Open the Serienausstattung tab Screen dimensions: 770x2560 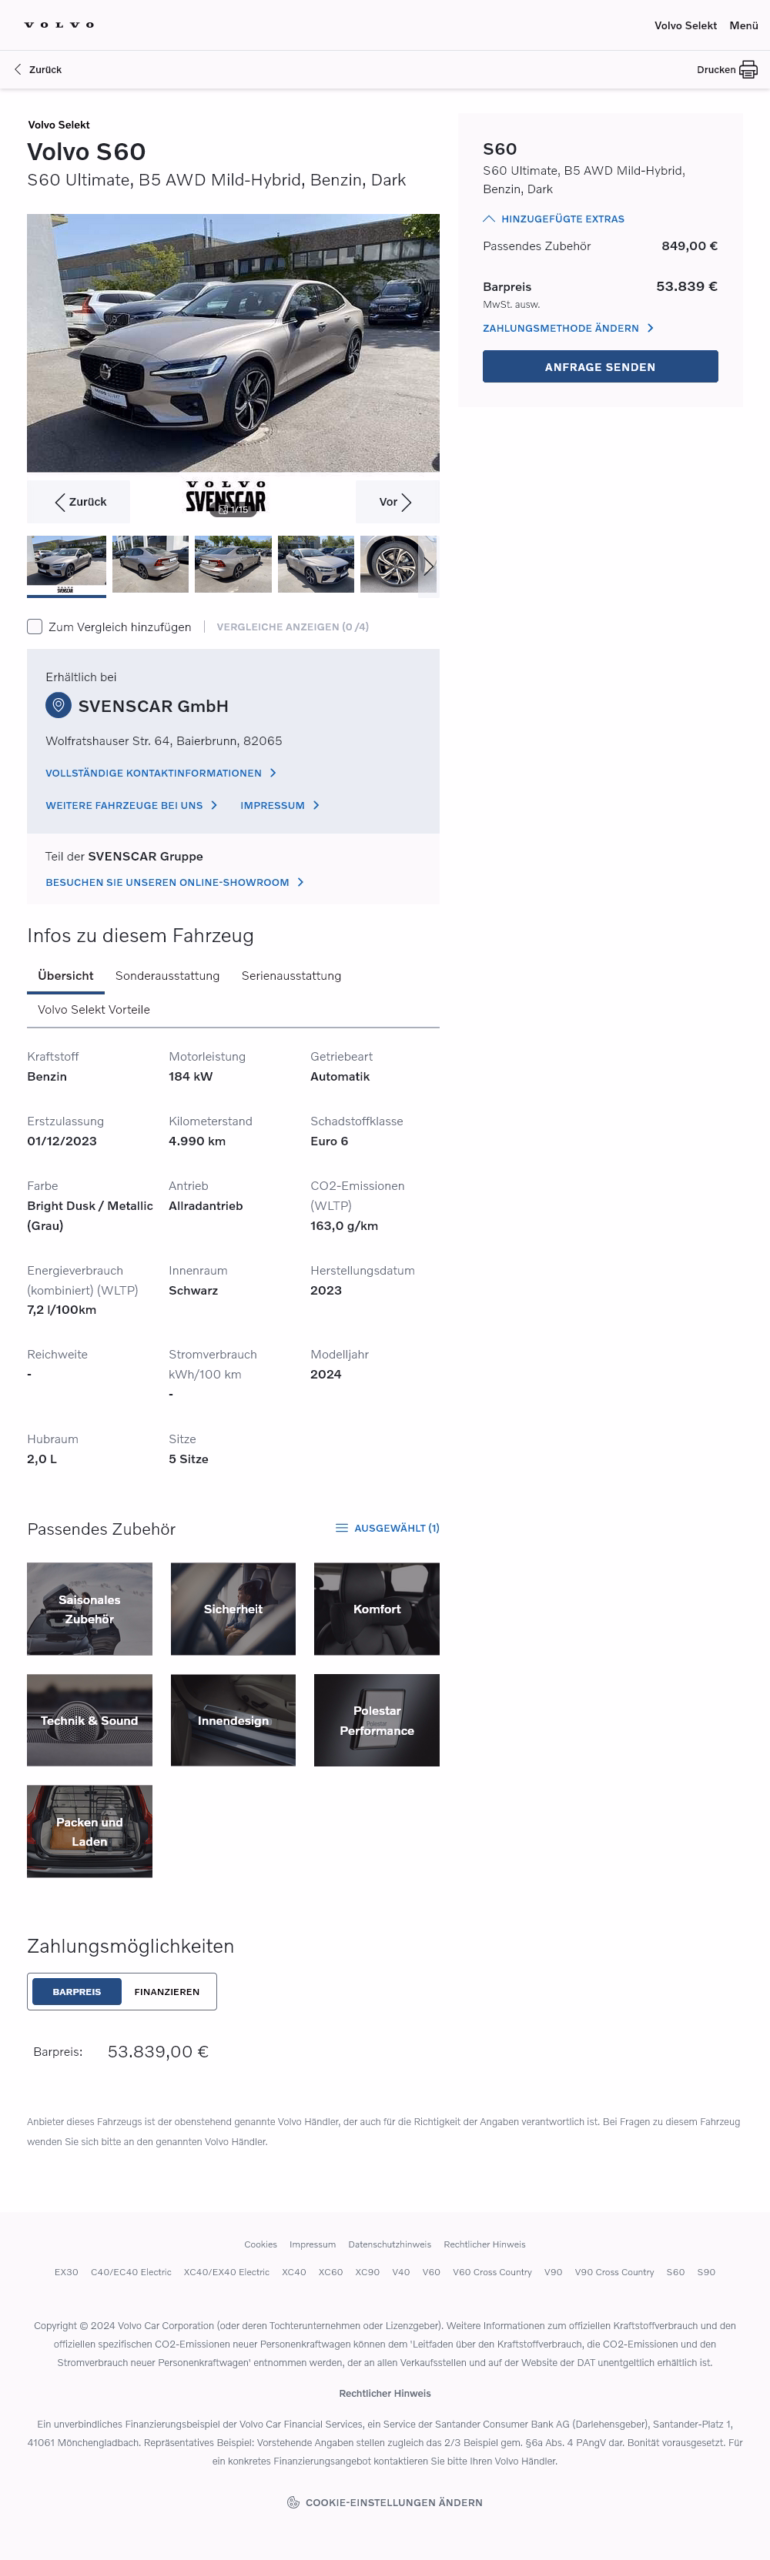(x=291, y=976)
